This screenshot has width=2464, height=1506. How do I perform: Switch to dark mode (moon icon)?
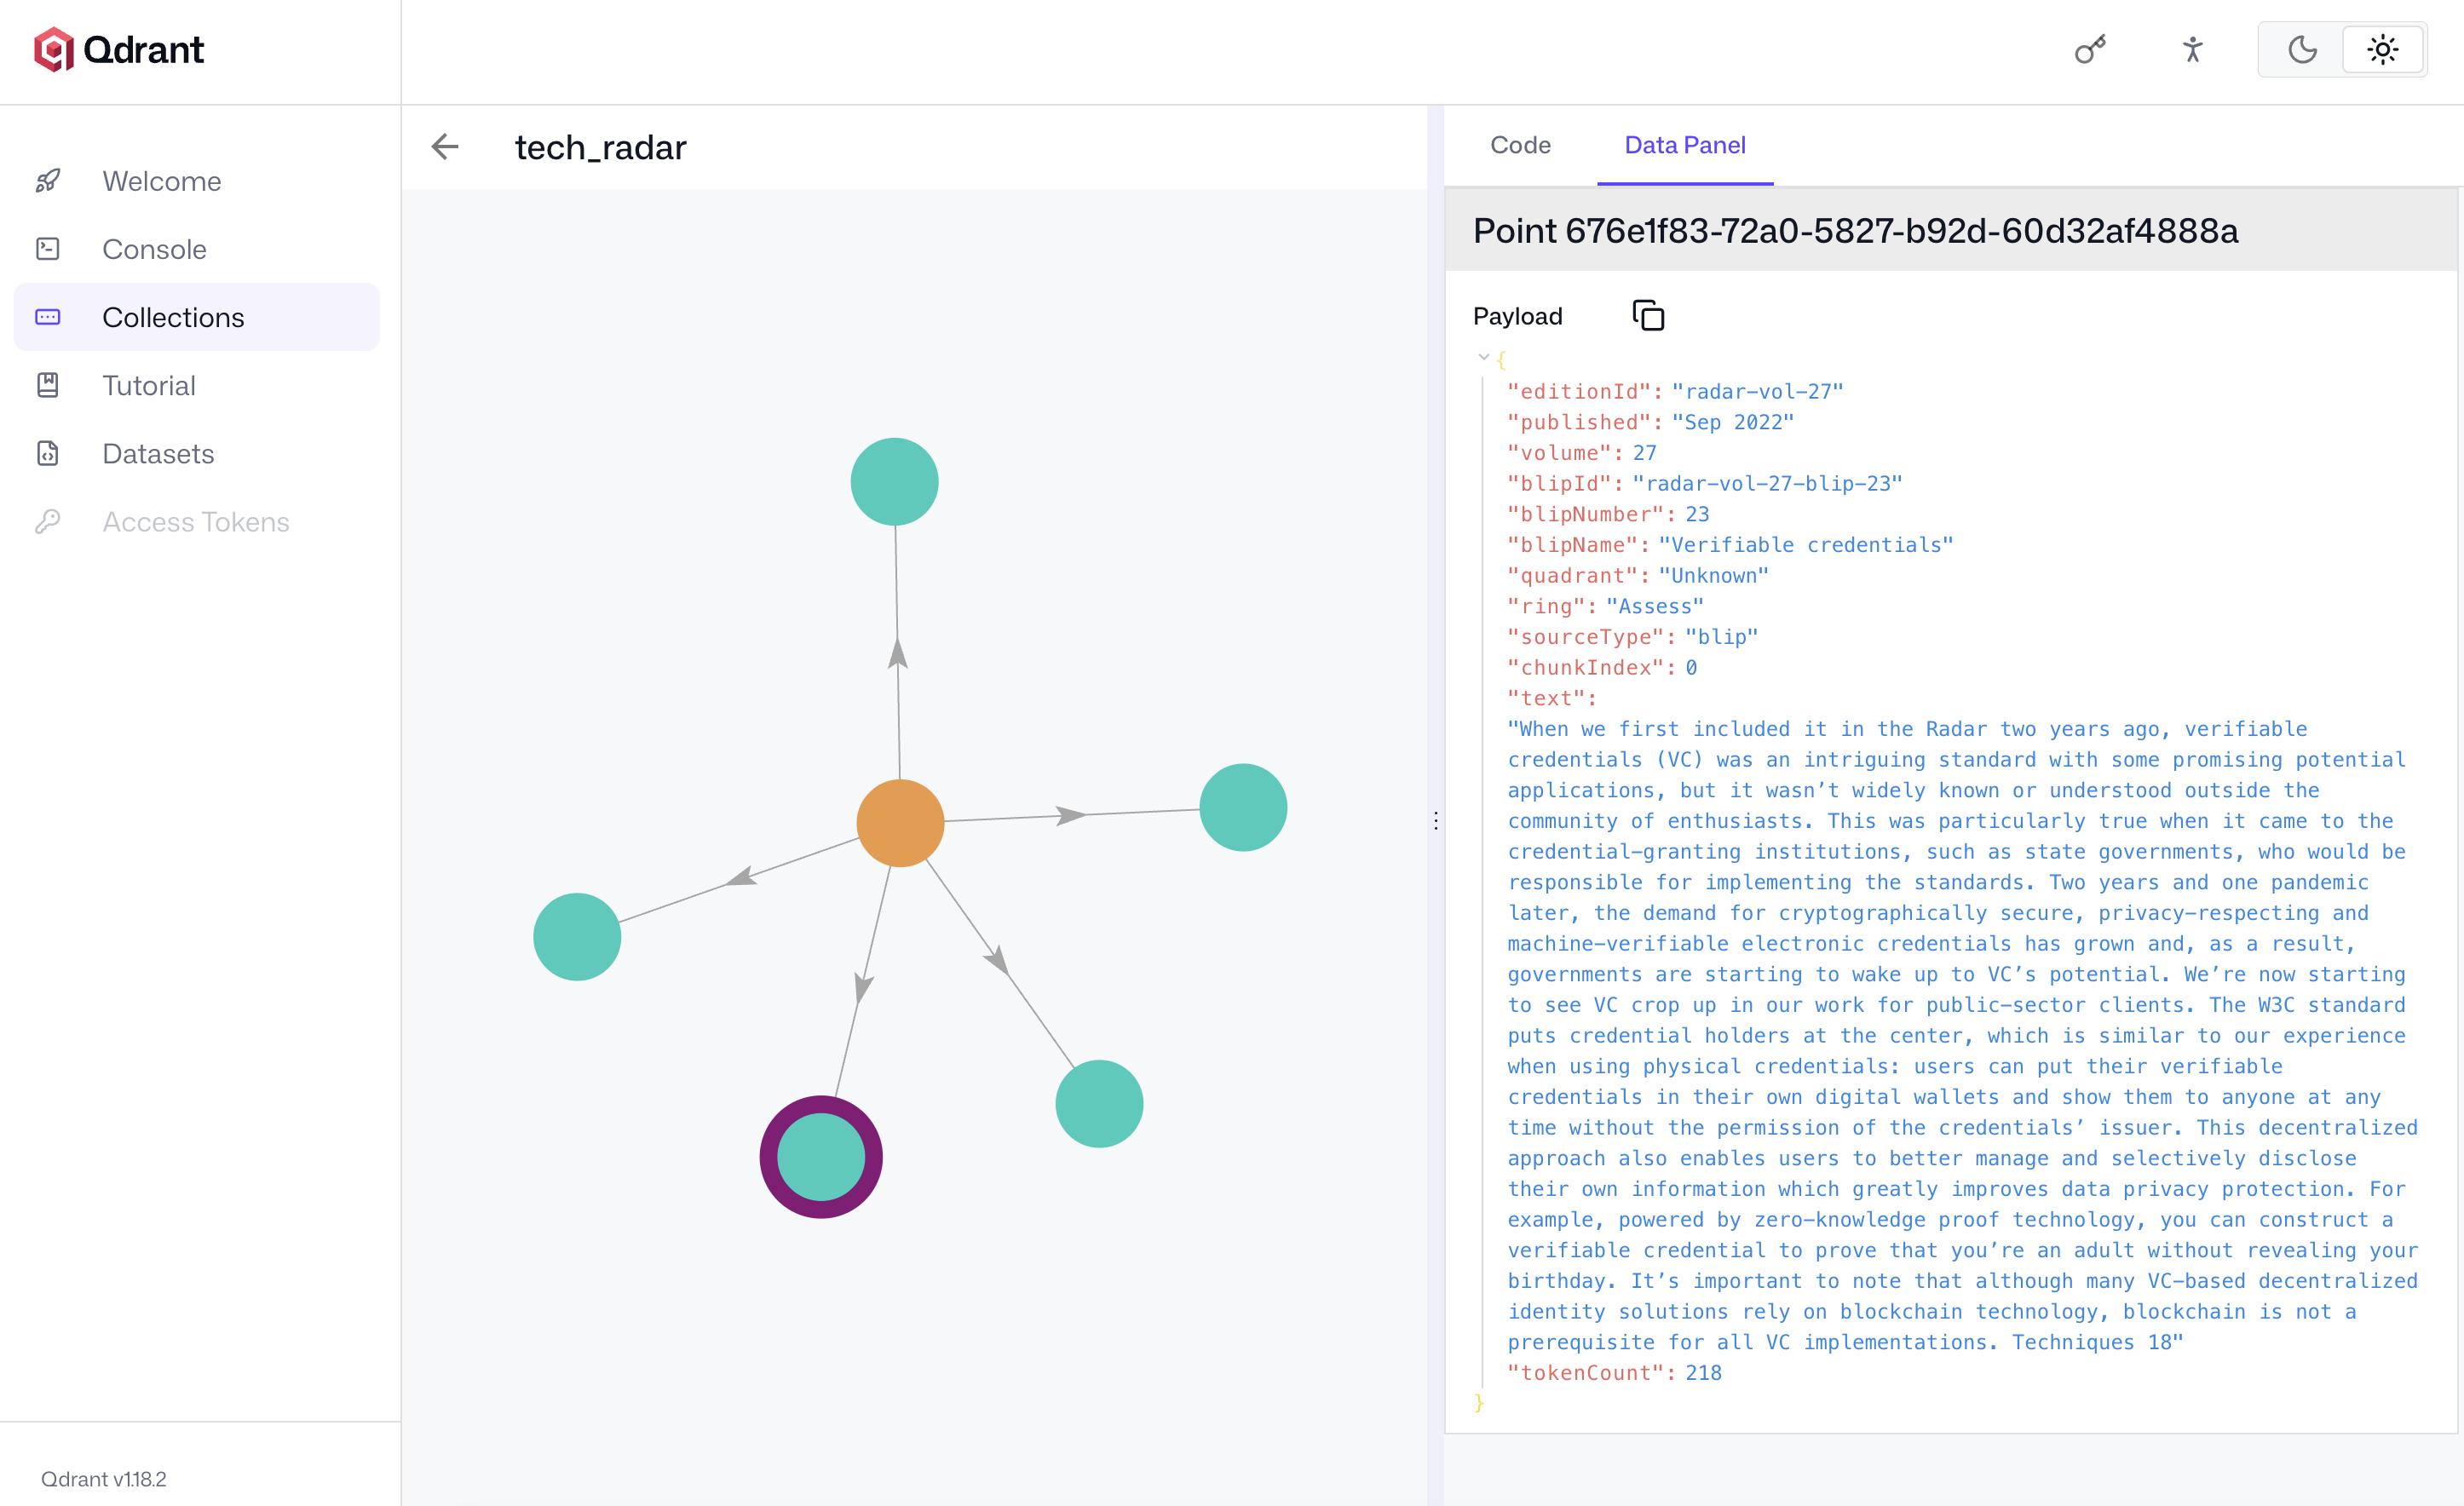point(2302,50)
